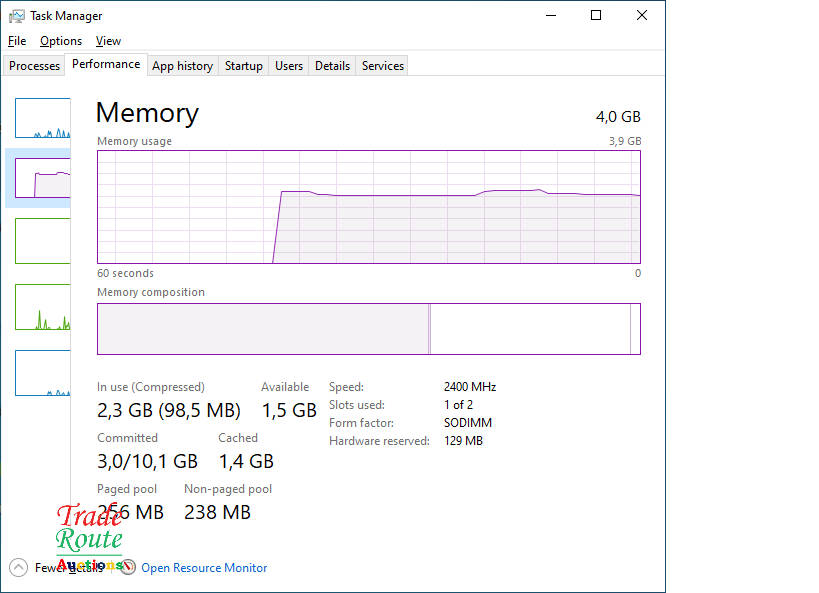The height and width of the screenshot is (593, 819).
Task: Open the Options menu
Action: [61, 41]
